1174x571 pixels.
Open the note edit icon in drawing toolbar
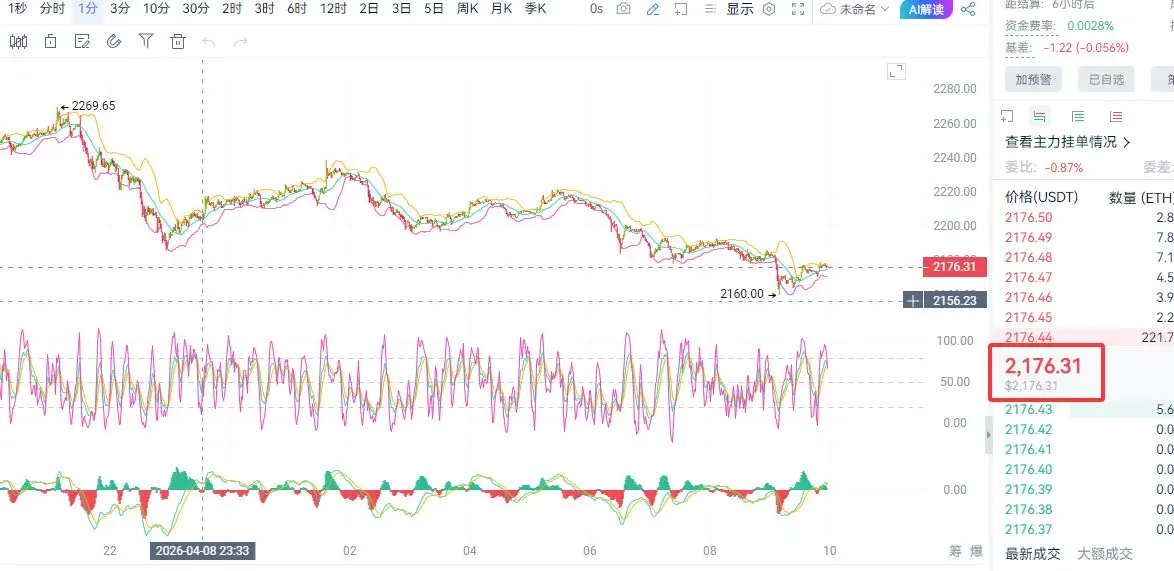(x=82, y=41)
